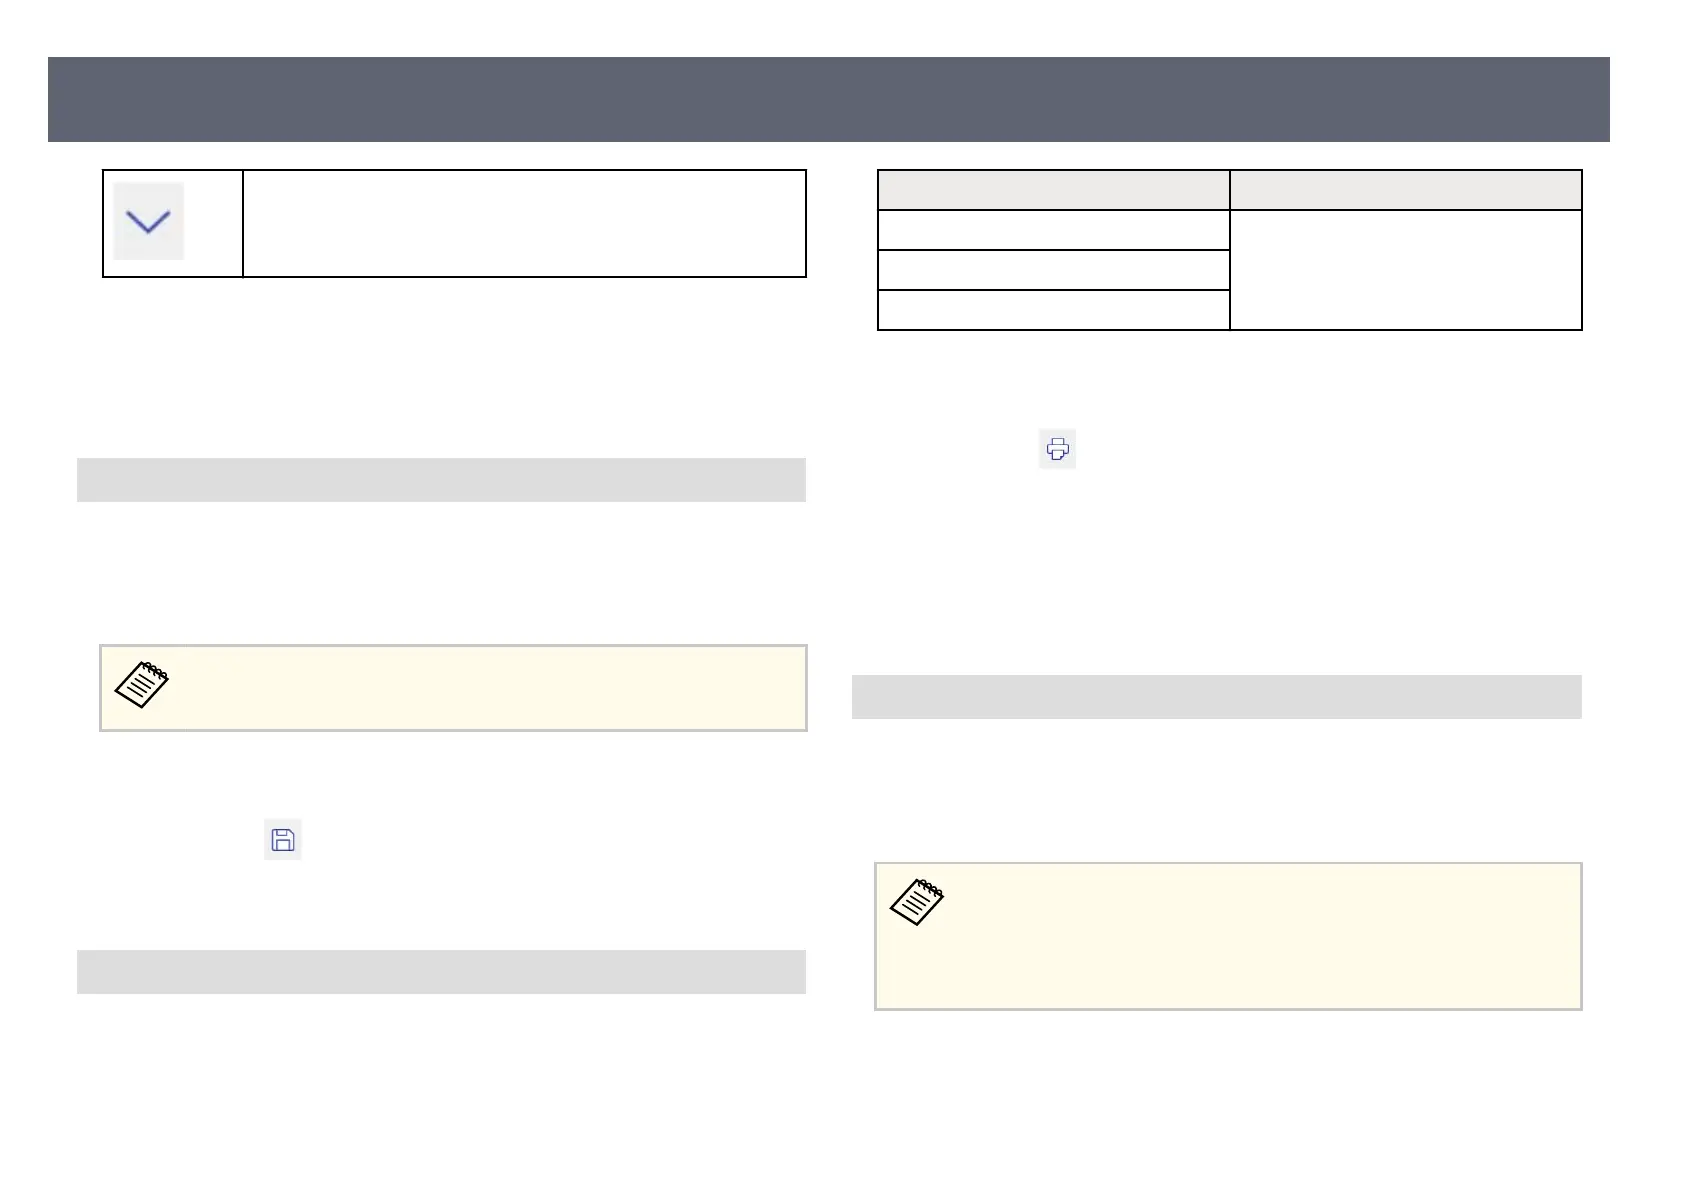Click the floppy disk save icon
This screenshot has width=1684, height=1191.
tap(283, 839)
